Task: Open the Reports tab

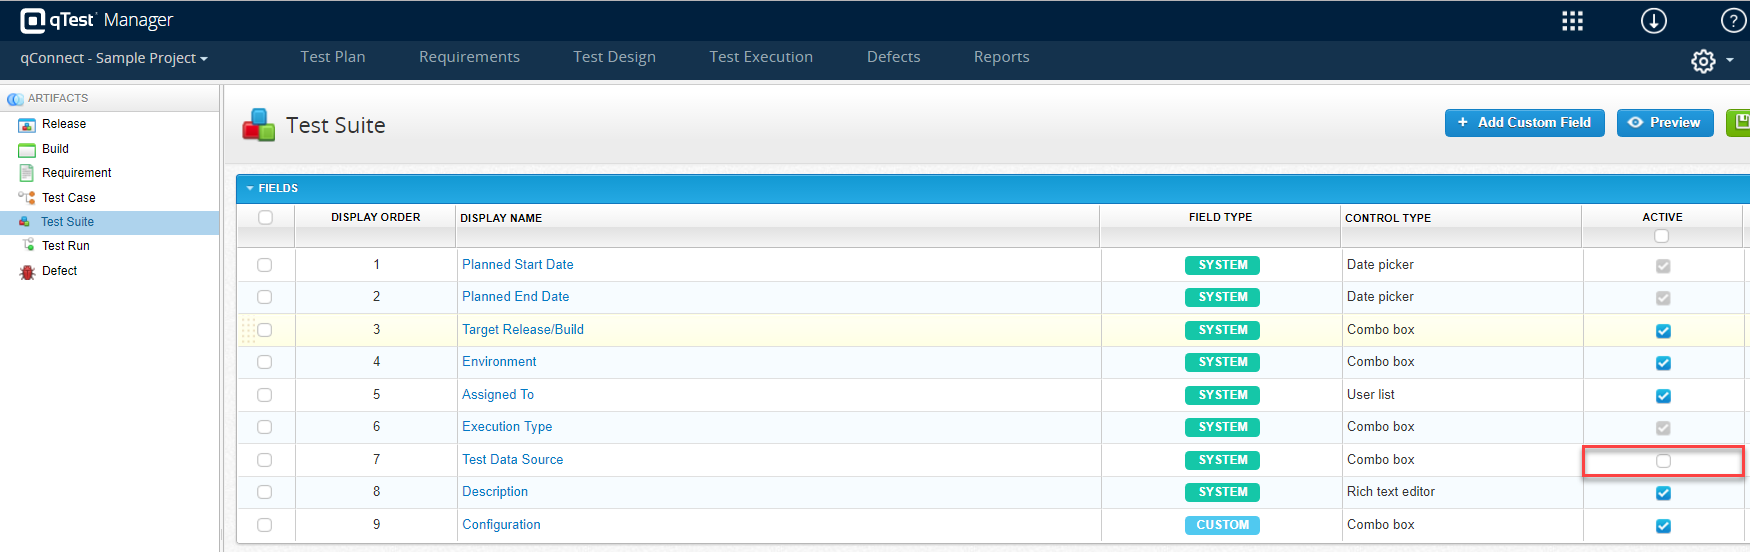Action: point(1001,57)
